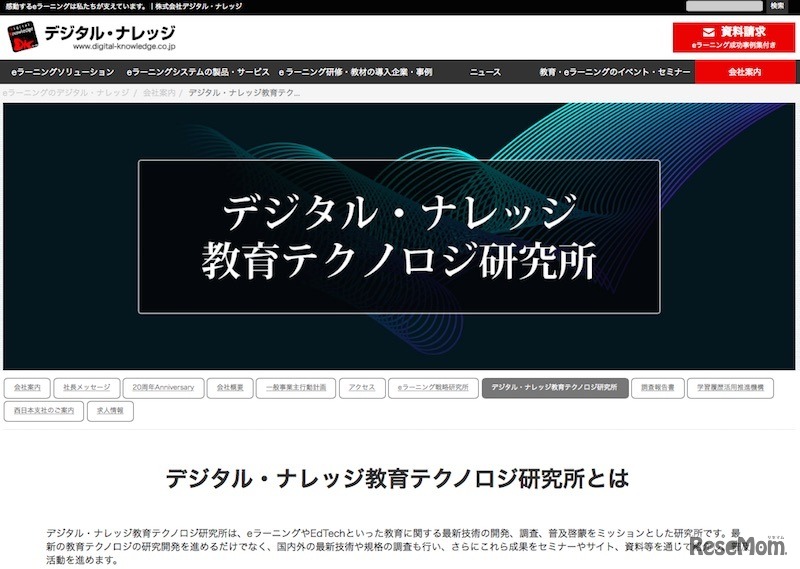This screenshot has height=569, width=800.
Task: Select the 会社案内 sub-navigation tab
Action: pos(27,388)
